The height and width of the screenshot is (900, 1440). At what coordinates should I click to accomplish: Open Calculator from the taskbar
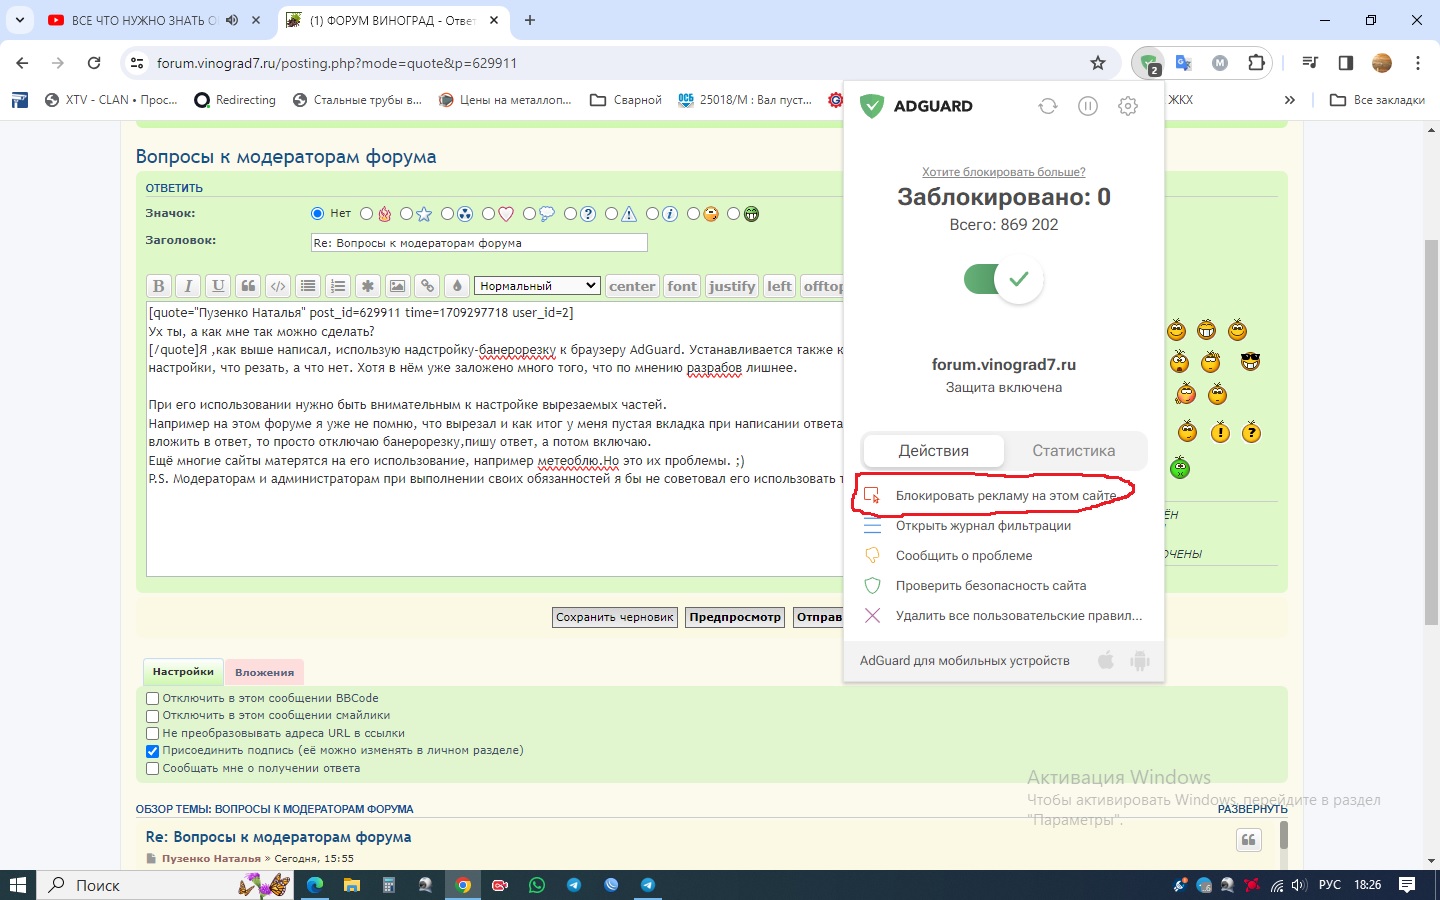coord(389,885)
